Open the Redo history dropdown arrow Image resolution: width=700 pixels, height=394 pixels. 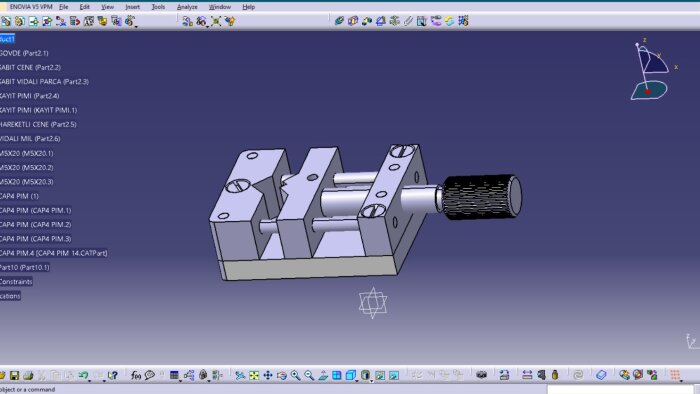(104, 381)
